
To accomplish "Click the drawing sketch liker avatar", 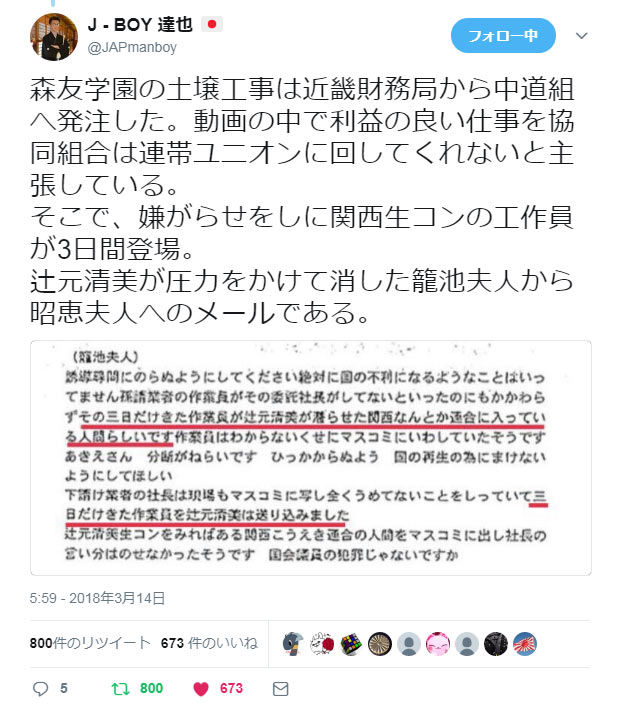I will [322, 644].
